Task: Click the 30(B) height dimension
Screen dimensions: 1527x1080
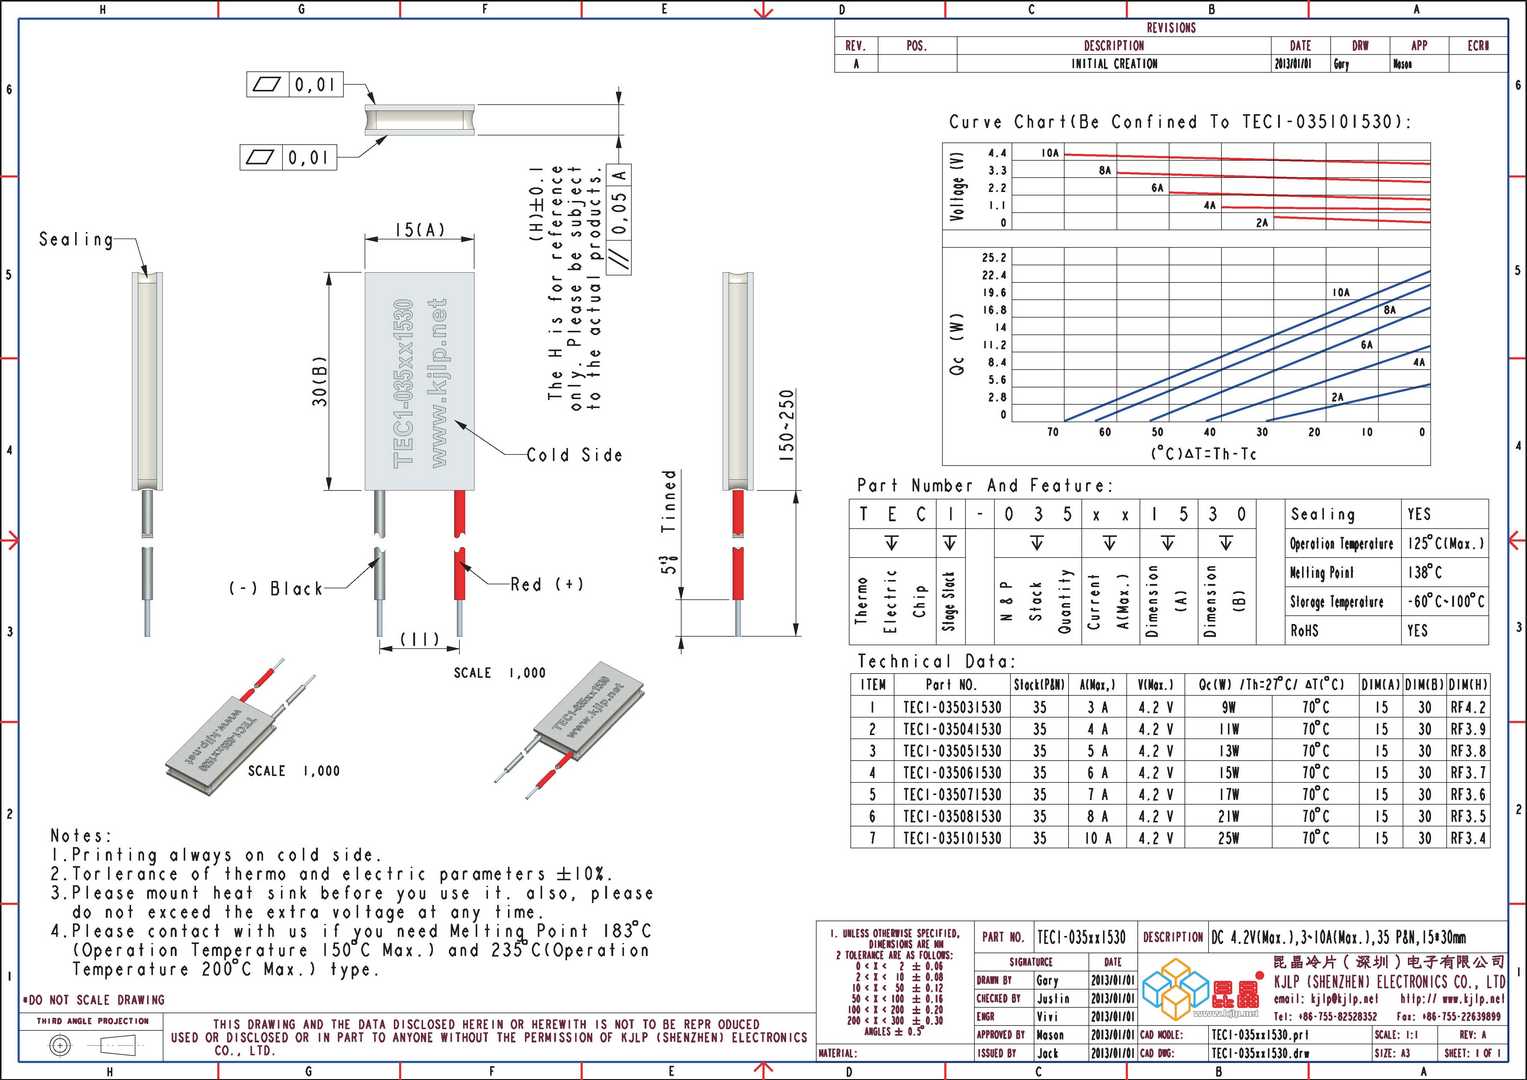Action: point(320,381)
